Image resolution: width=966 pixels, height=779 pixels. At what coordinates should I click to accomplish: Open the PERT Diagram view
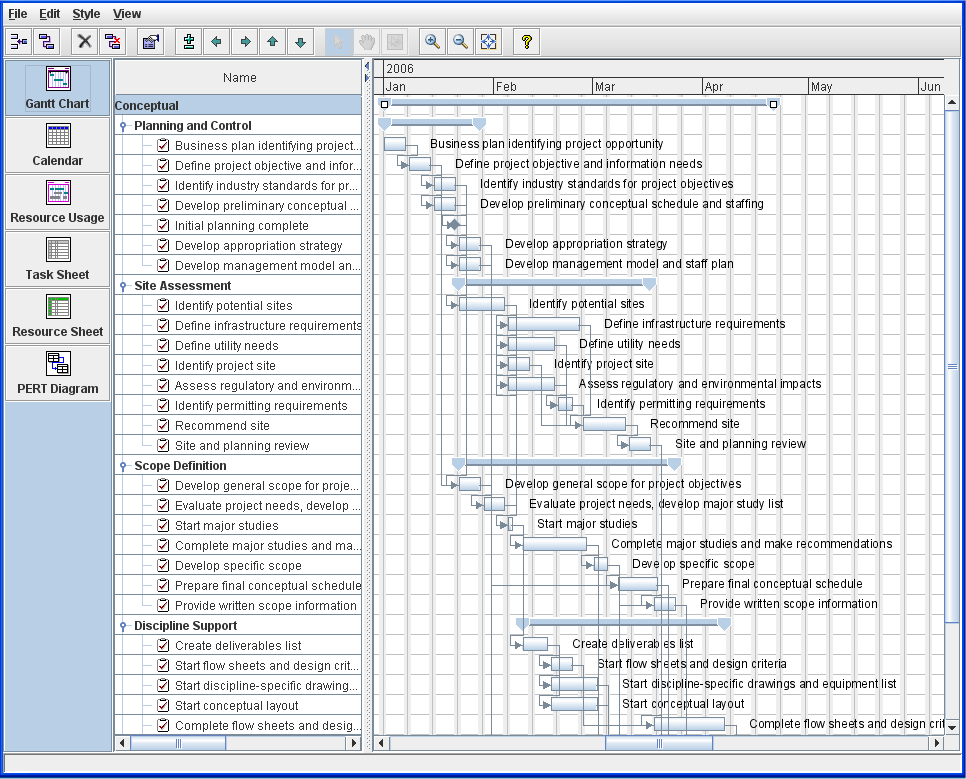click(x=58, y=374)
